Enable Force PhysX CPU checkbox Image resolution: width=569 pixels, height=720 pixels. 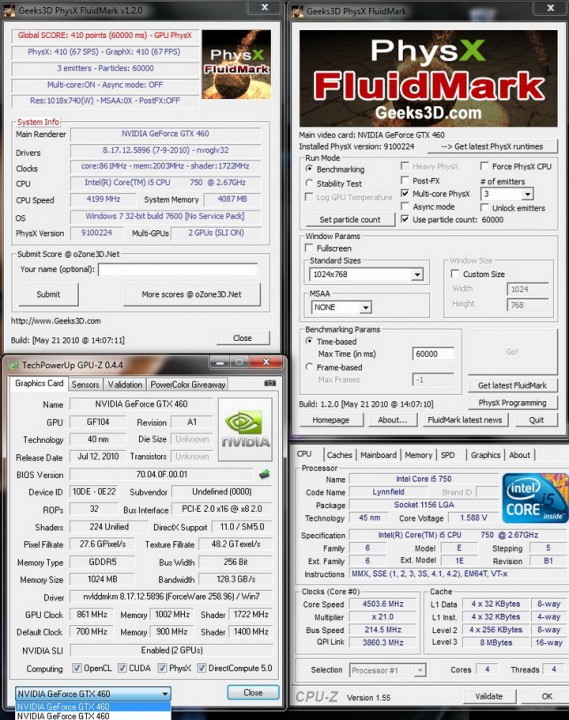pyautogui.click(x=484, y=166)
